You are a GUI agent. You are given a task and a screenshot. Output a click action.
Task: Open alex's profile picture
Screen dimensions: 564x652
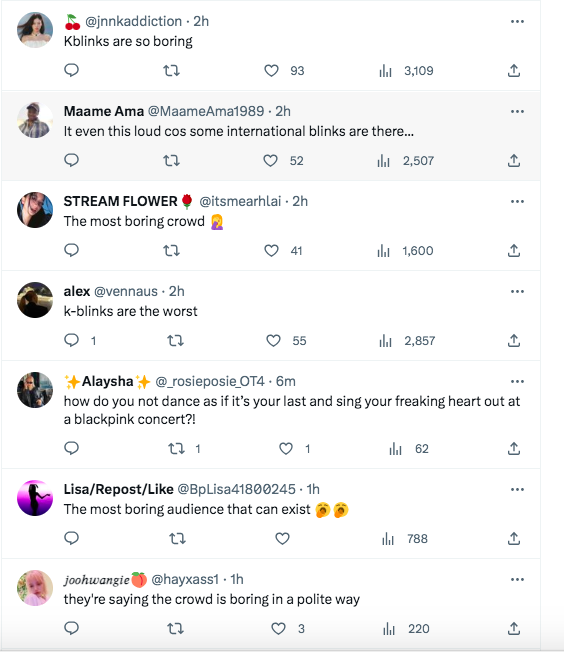(35, 300)
